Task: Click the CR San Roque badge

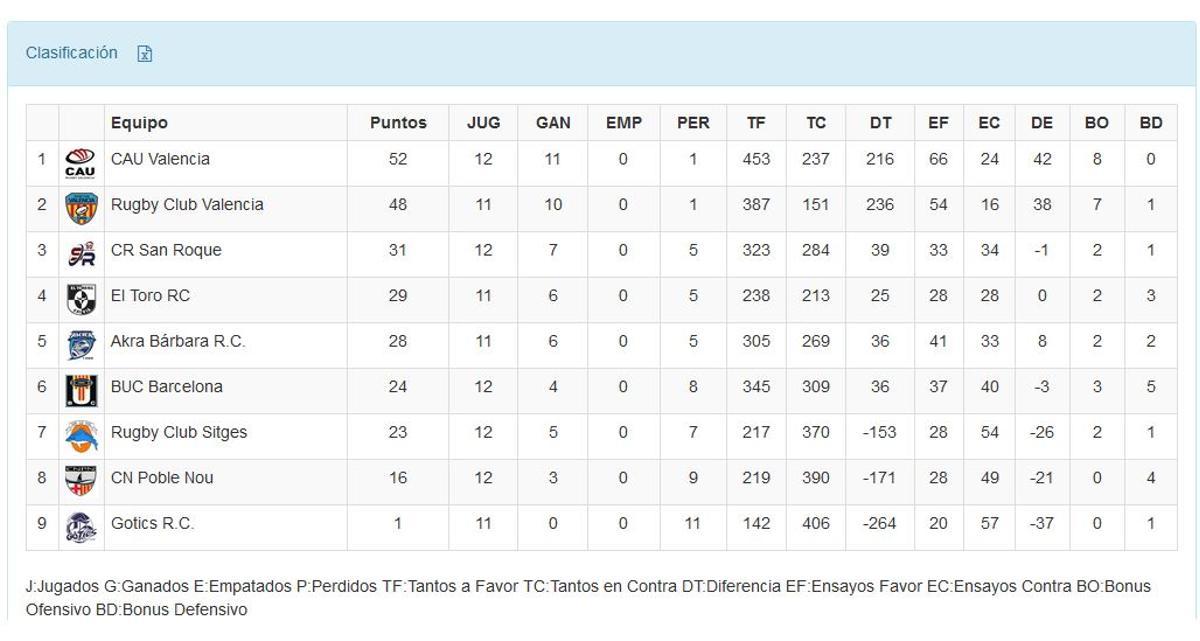Action: (82, 249)
